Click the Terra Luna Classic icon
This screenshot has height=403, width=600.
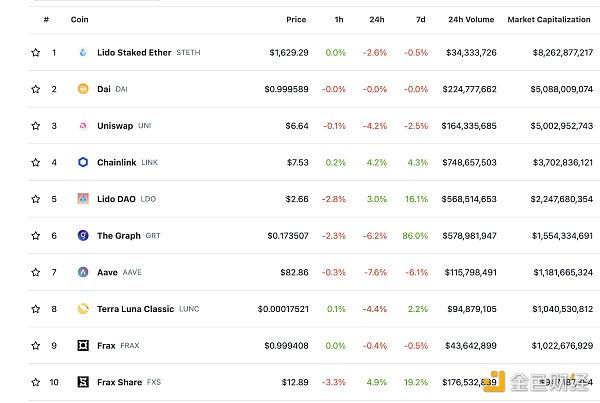point(83,309)
